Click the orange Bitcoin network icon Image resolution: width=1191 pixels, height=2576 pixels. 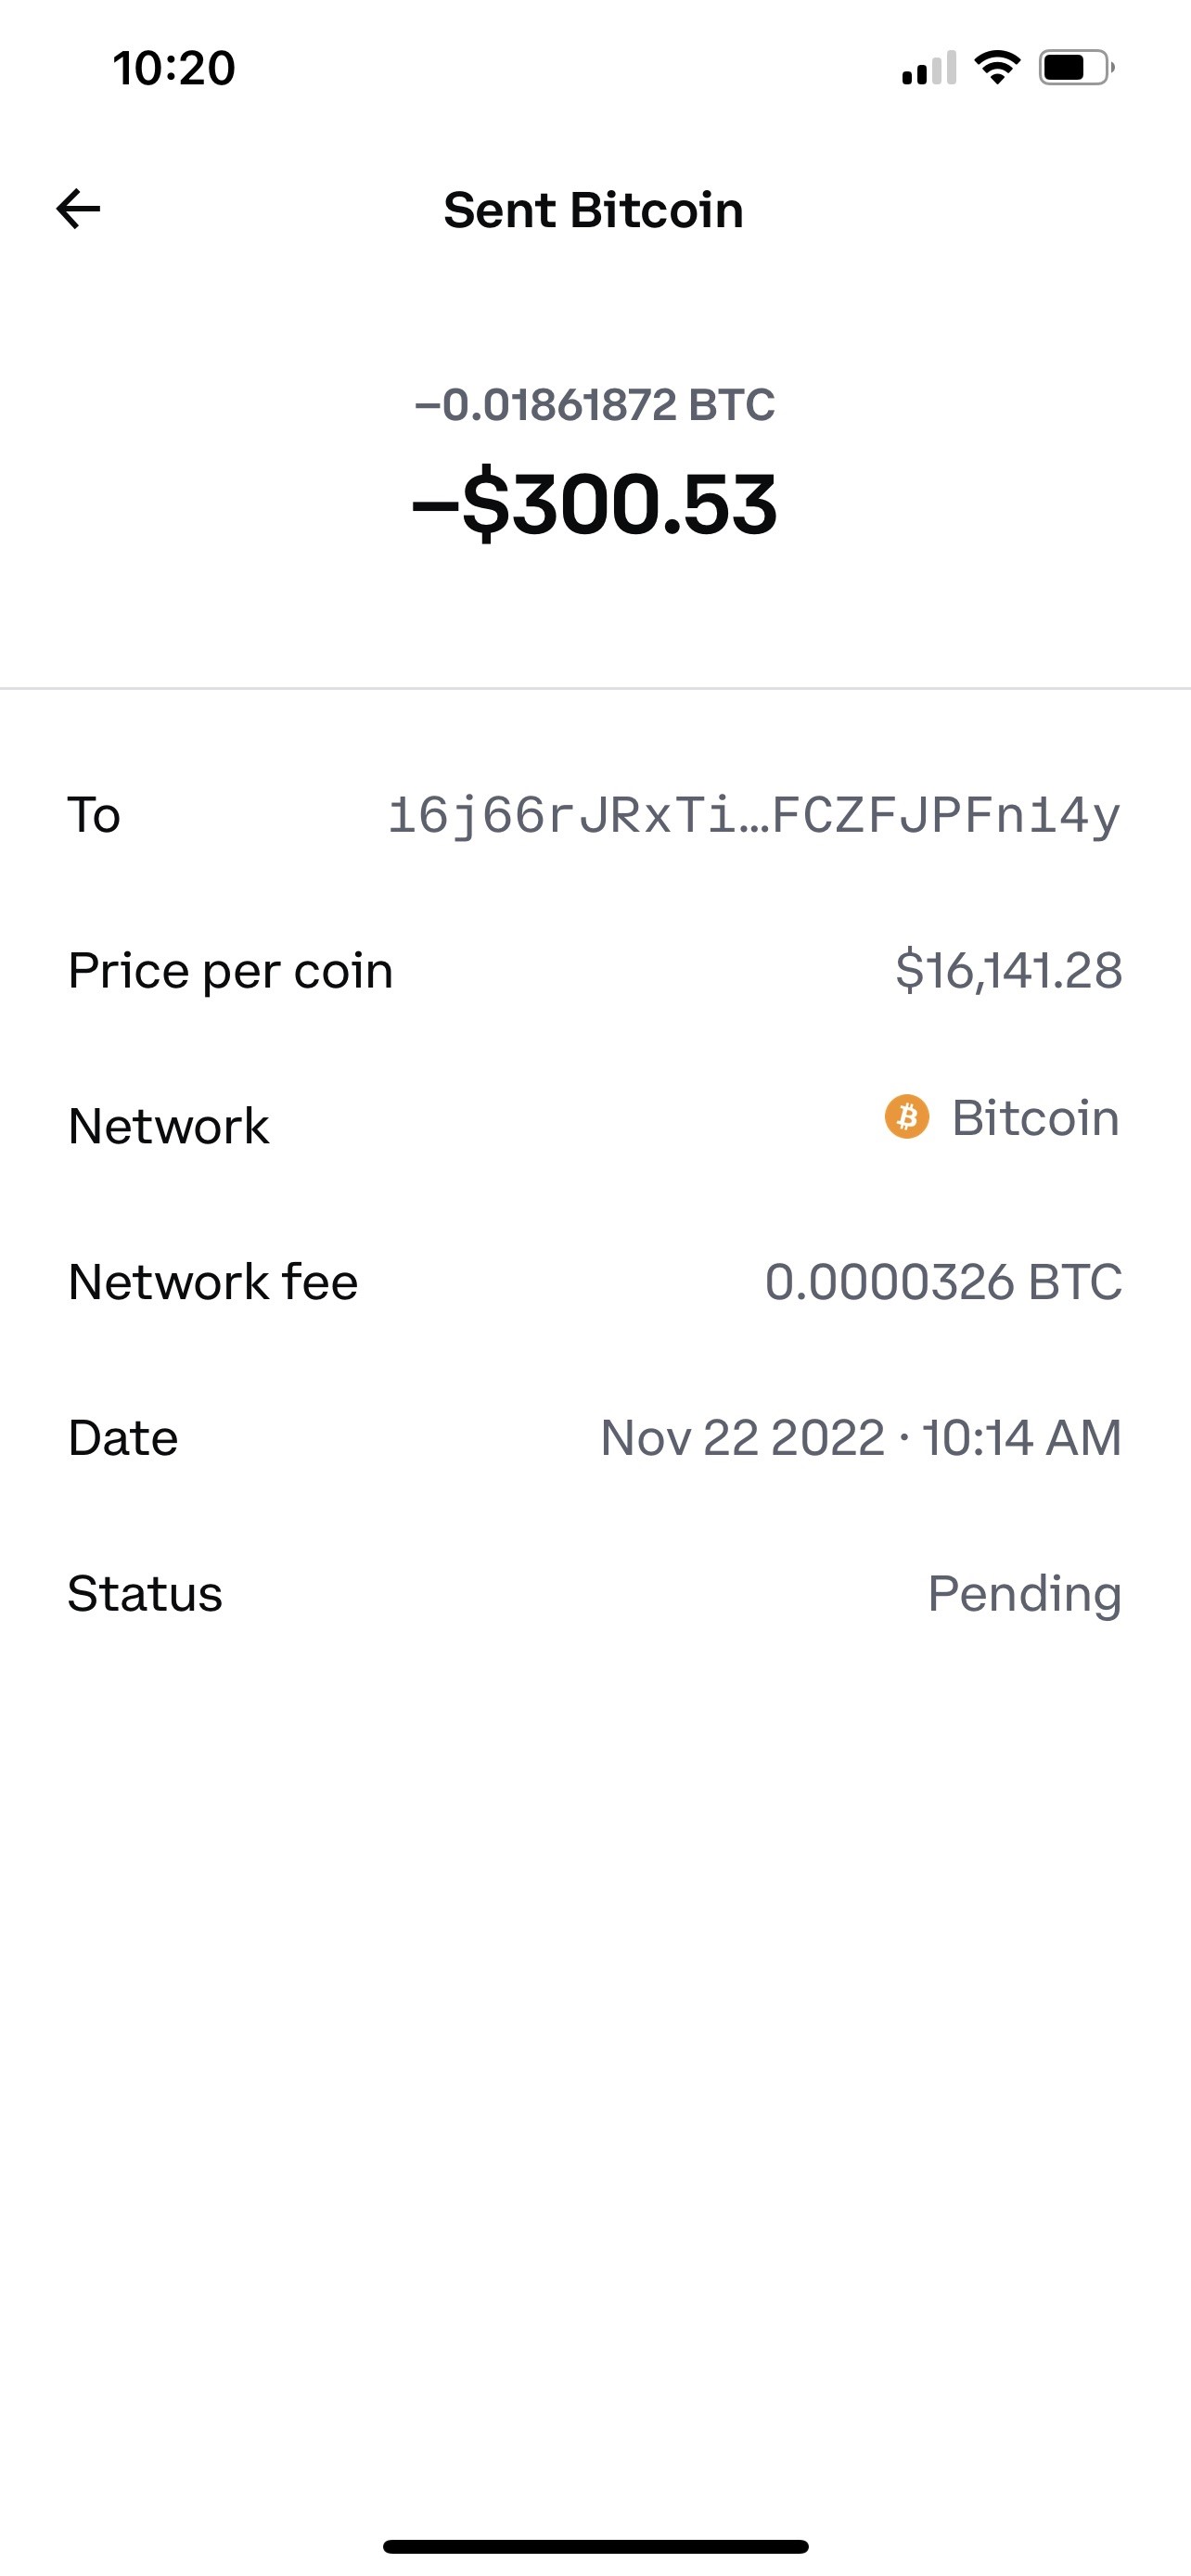point(907,1116)
